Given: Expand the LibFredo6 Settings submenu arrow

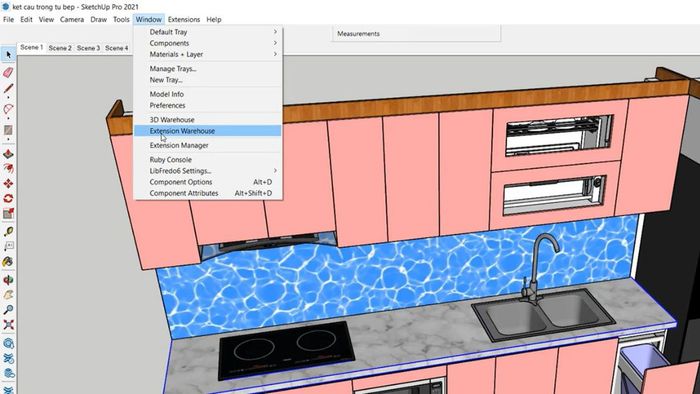Looking at the screenshot, I should pyautogui.click(x=275, y=170).
